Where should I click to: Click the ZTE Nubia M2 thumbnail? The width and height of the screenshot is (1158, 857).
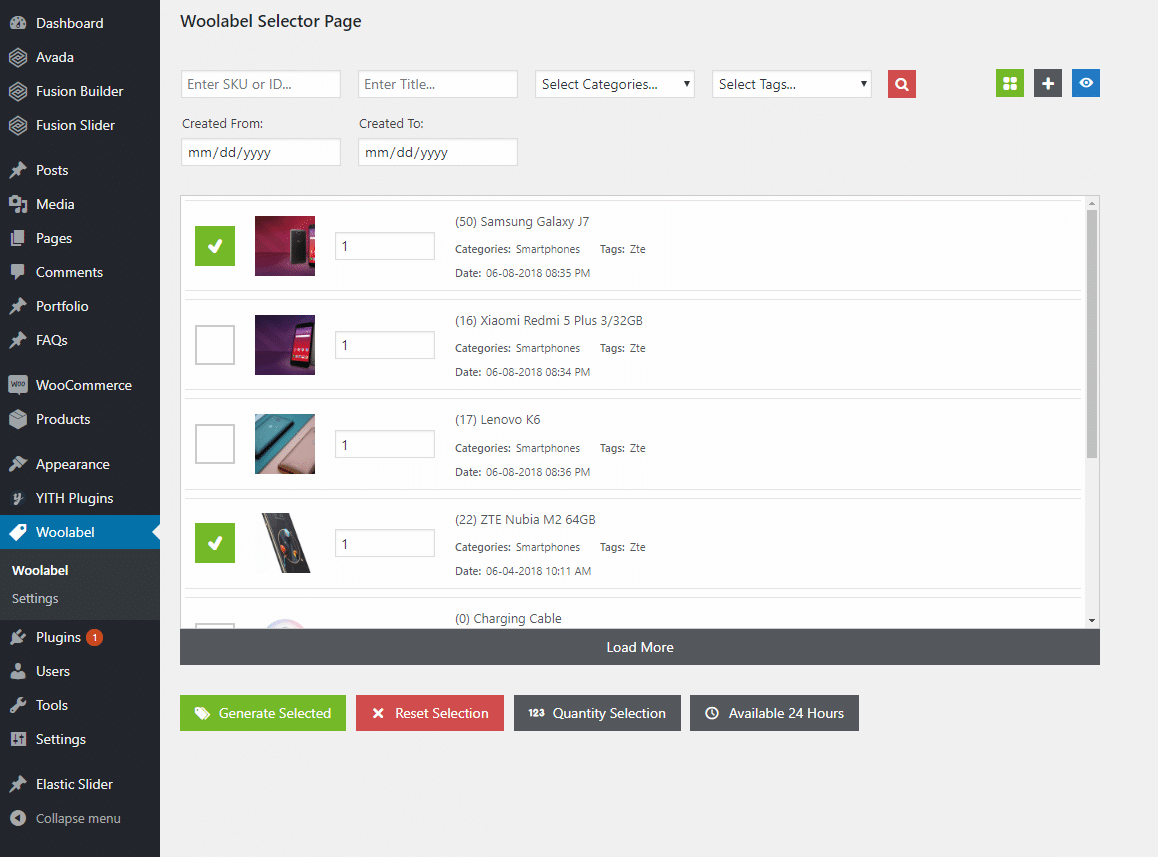[285, 543]
